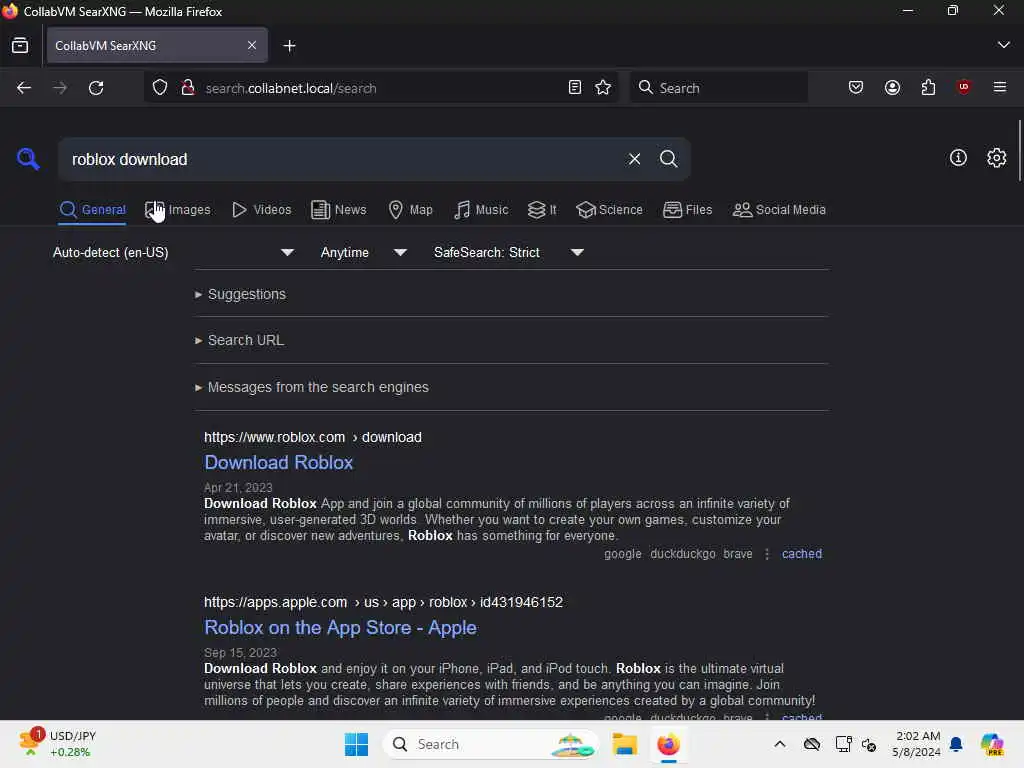Click the roblox.com download result URL
1024x768 pixels.
click(x=313, y=437)
